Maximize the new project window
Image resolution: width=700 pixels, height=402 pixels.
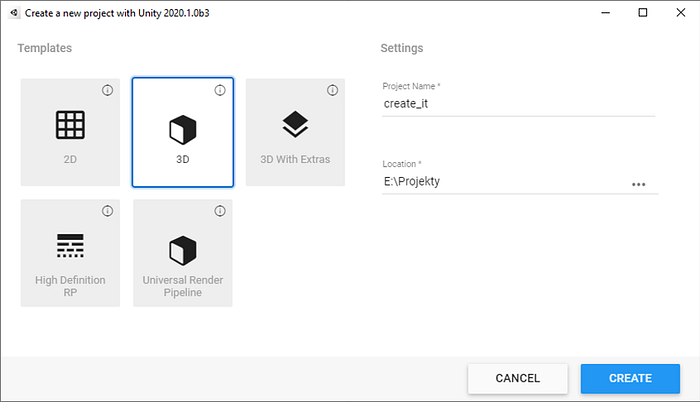click(643, 12)
